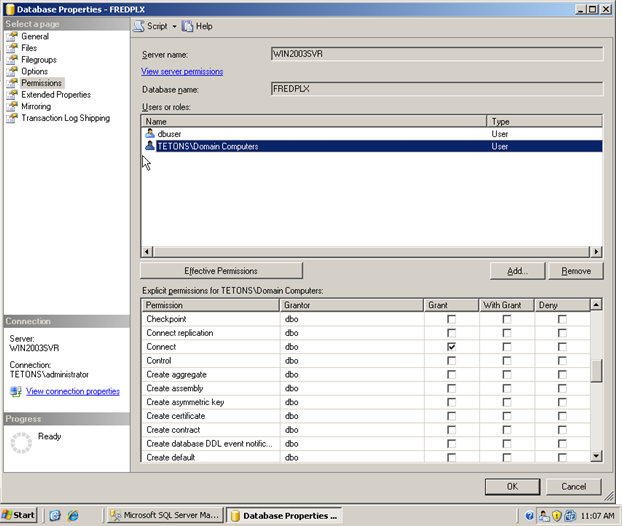Select the Extended Properties page icon
Viewport: 622px width, 526px height.
point(12,94)
